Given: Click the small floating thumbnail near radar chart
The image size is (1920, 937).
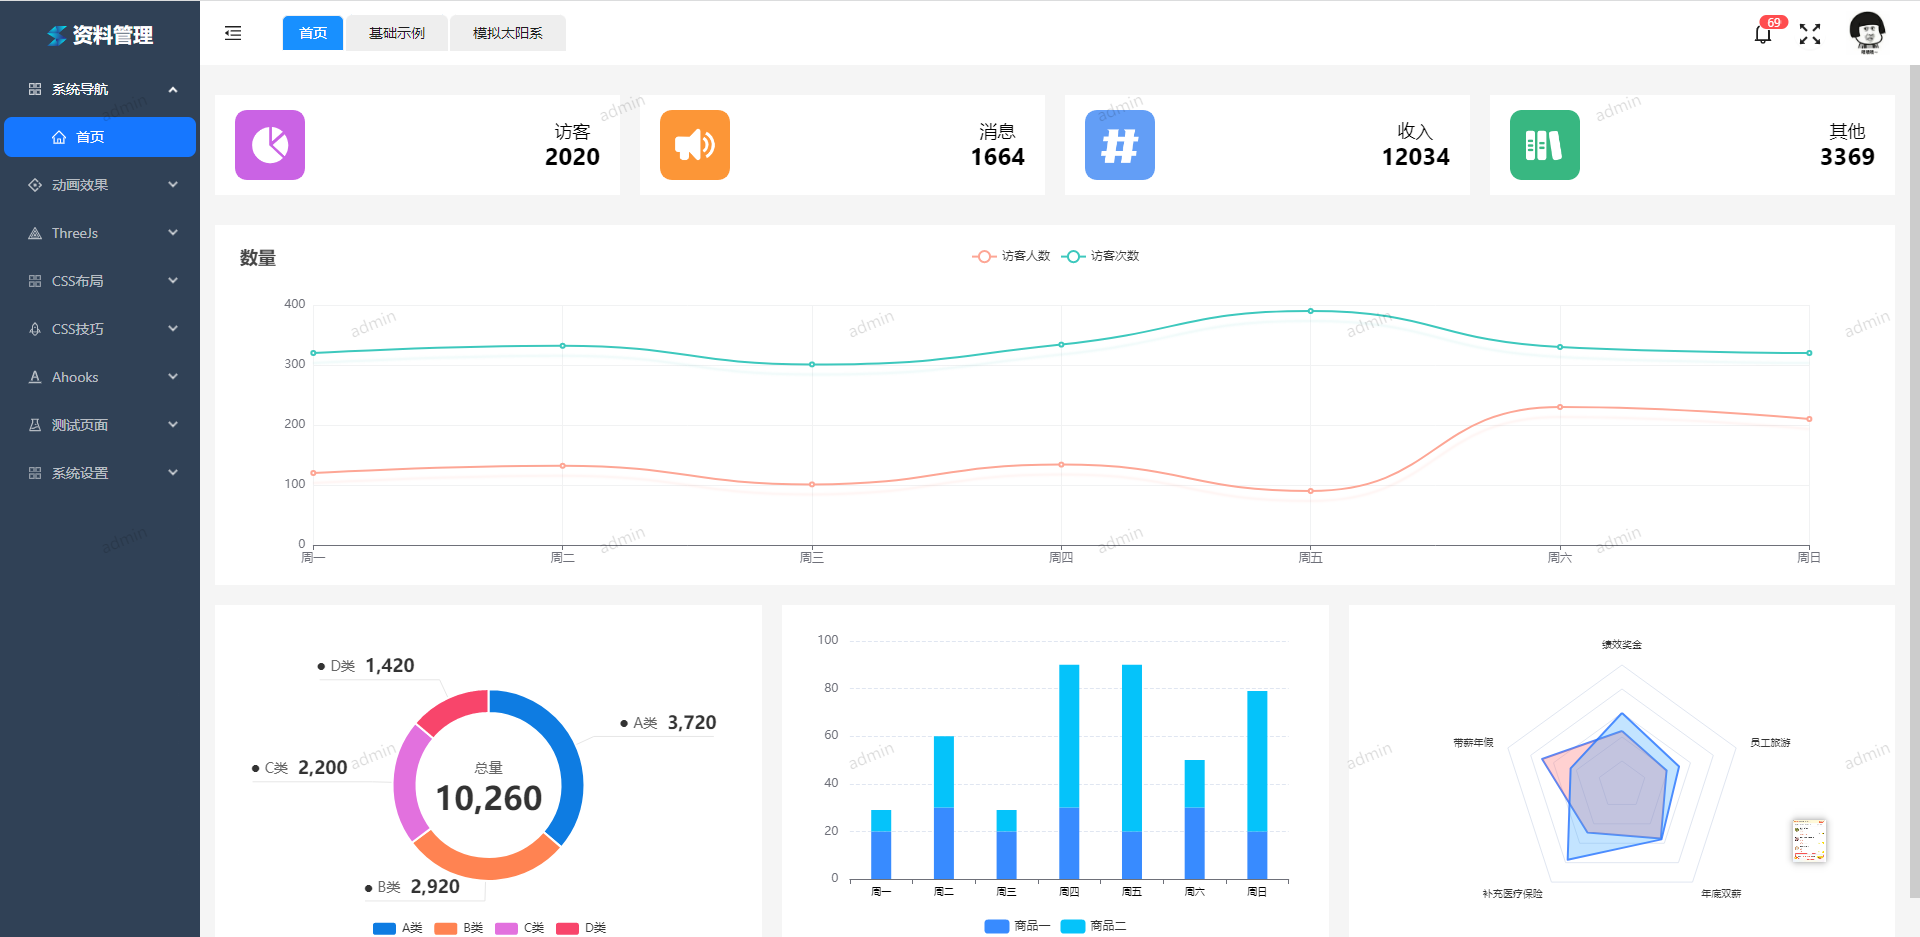Looking at the screenshot, I should (x=1809, y=840).
